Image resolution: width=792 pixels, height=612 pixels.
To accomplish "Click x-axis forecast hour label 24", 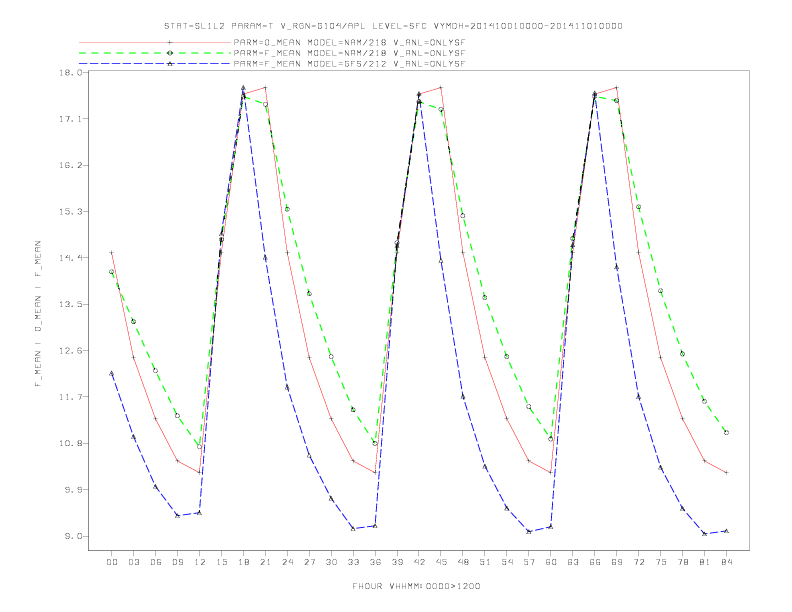I will tap(287, 562).
